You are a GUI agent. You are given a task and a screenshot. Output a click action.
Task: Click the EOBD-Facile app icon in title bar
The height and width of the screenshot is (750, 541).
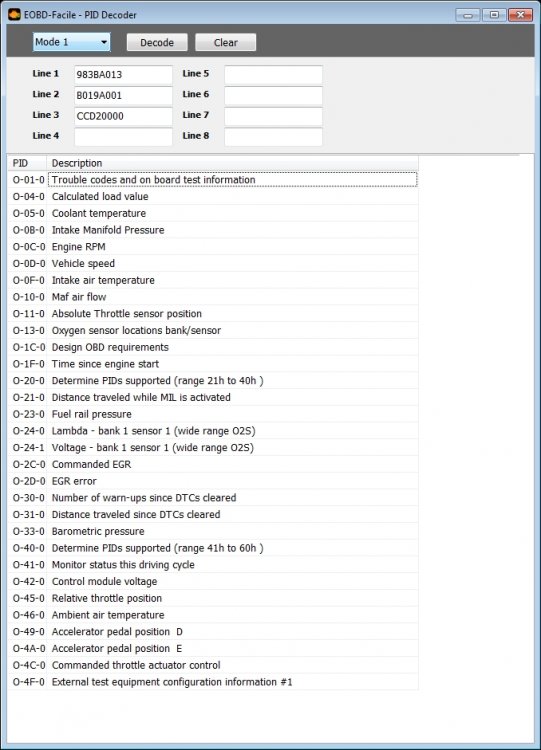click(14, 14)
